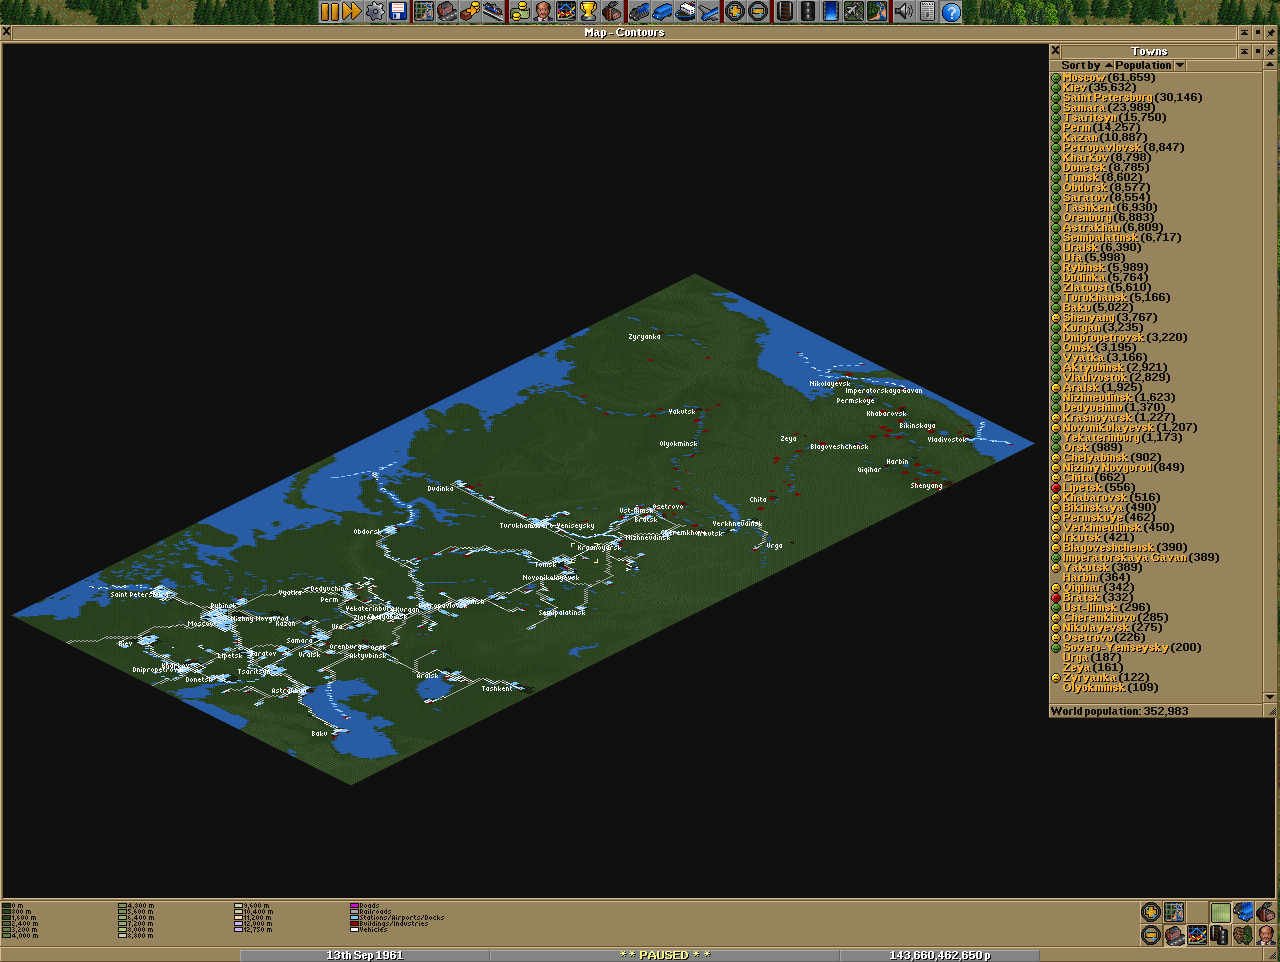Click the PAUSED message in status bar
The height and width of the screenshot is (962, 1280).
click(664, 955)
